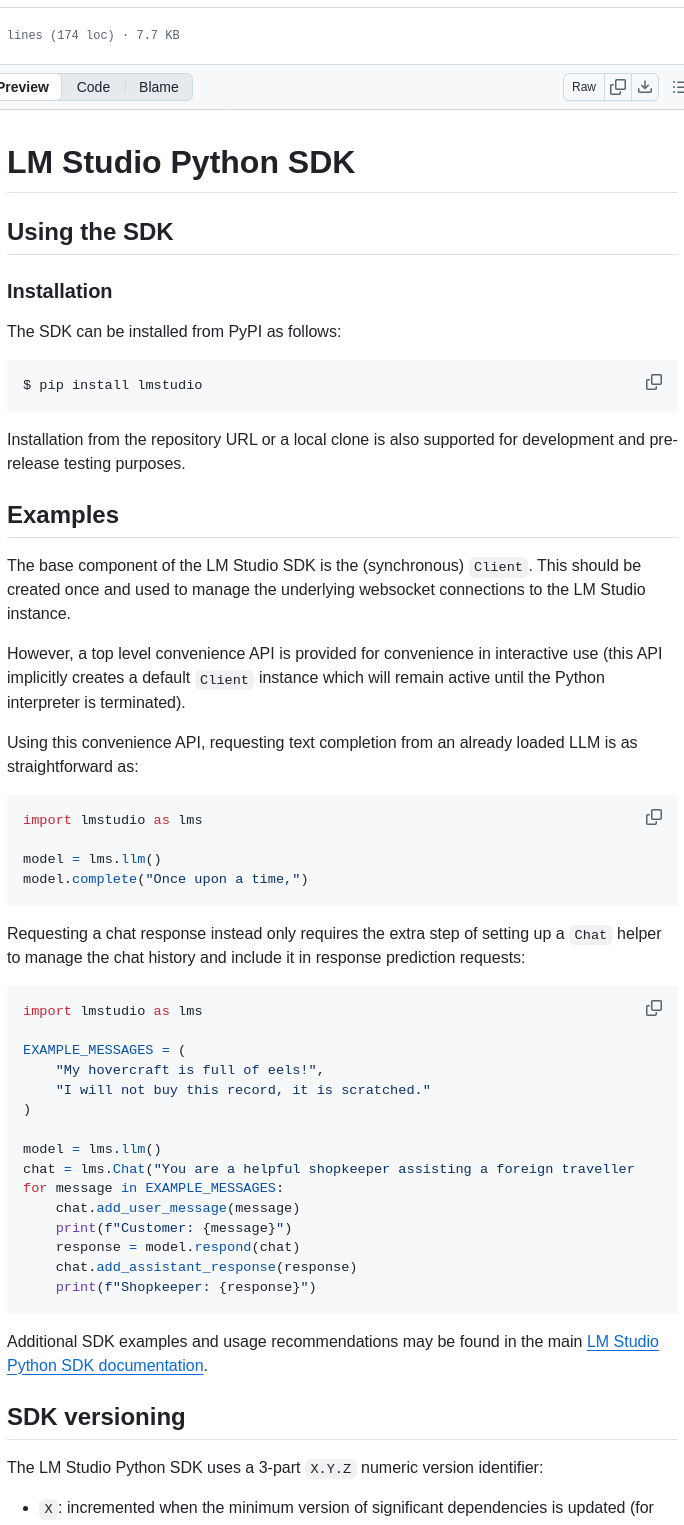This screenshot has height=1525, width=684.
Task: Open the file outline panel
Action: (x=678, y=87)
